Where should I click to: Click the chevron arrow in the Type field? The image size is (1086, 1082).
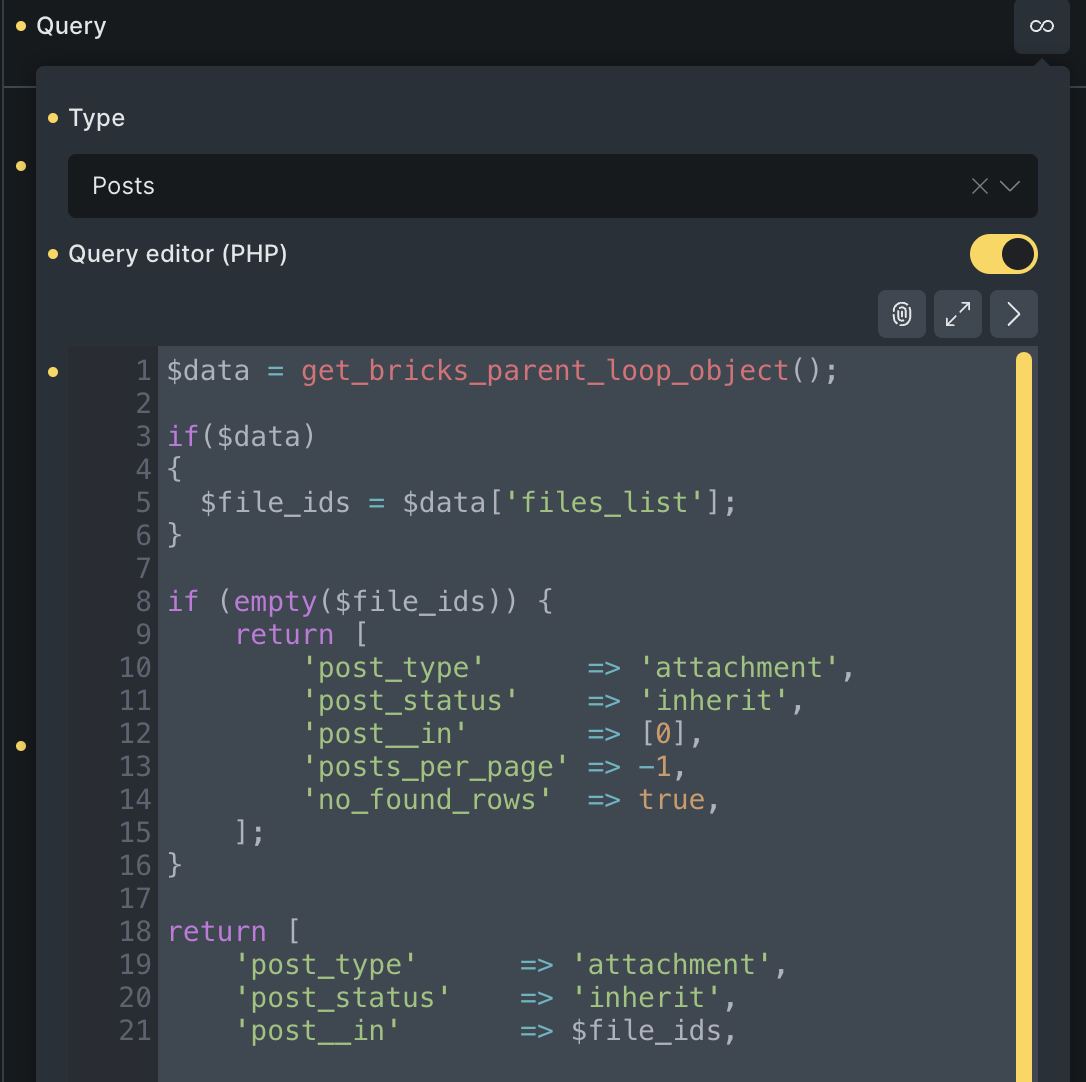click(1010, 186)
